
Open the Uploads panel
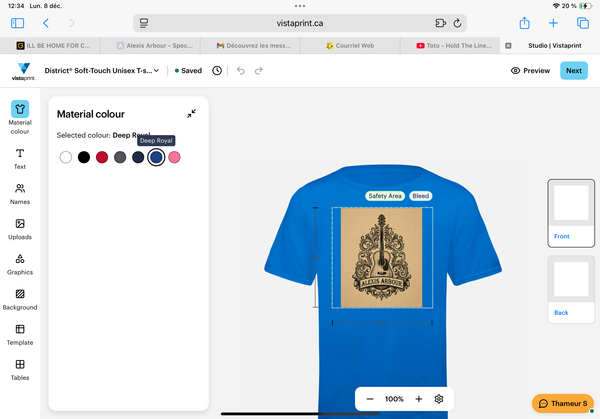pyautogui.click(x=19, y=229)
